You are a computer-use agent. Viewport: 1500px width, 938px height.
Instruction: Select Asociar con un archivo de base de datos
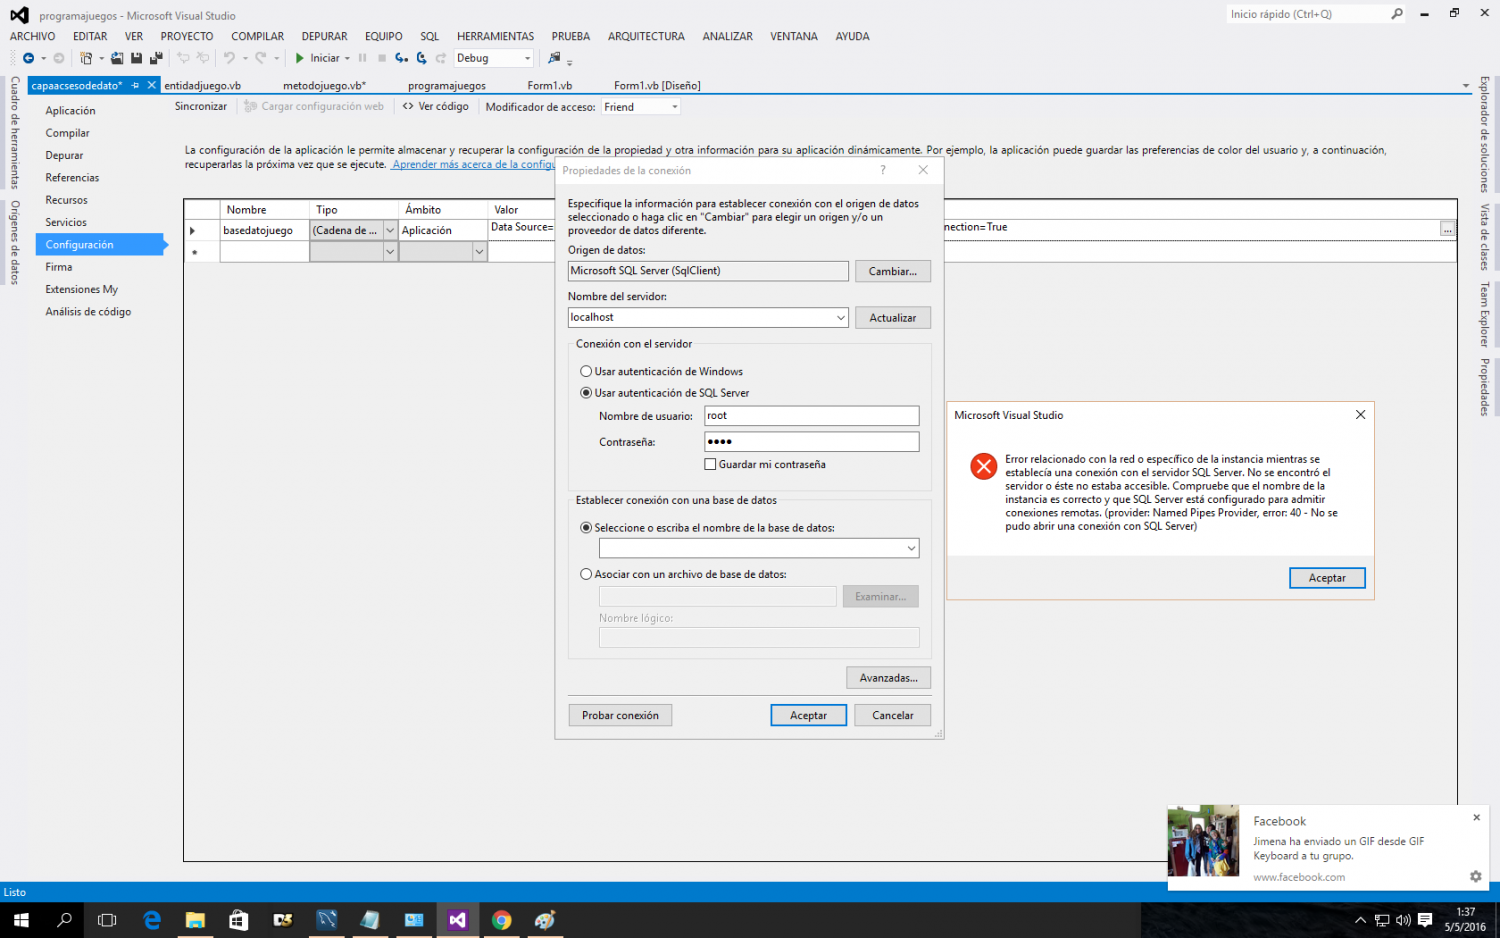tap(586, 574)
